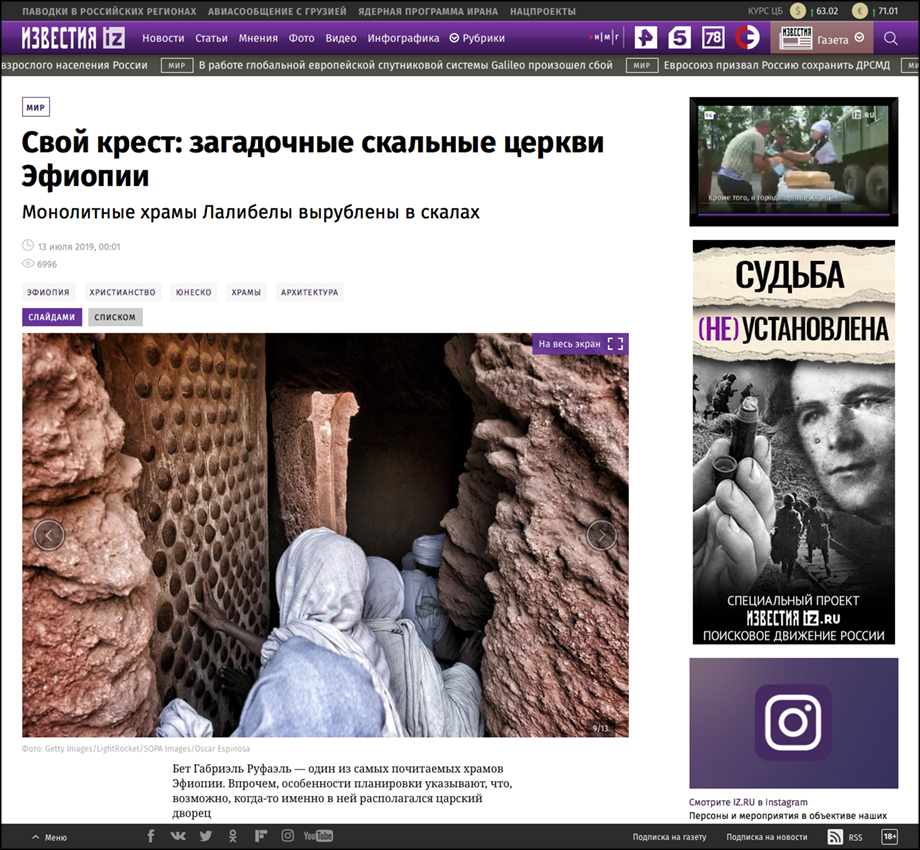Show previous slide with left arrow
Image resolution: width=920 pixels, height=850 pixels.
pyautogui.click(x=49, y=535)
